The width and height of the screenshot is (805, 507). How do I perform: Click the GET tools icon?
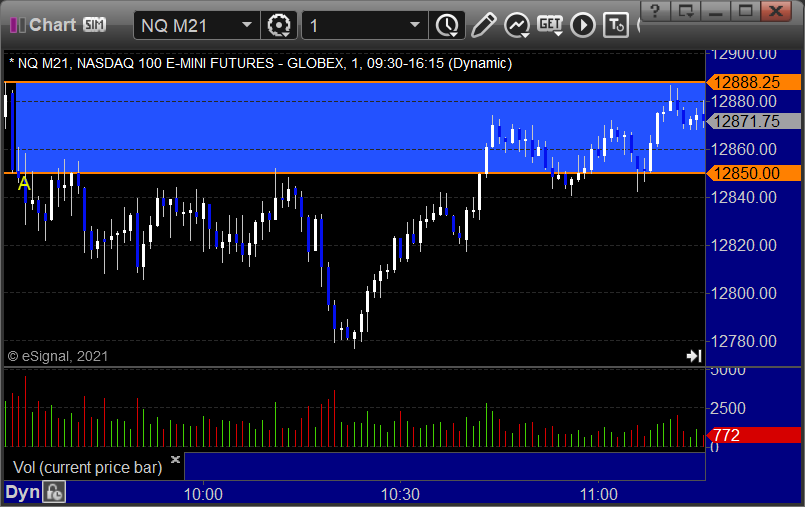pos(550,25)
